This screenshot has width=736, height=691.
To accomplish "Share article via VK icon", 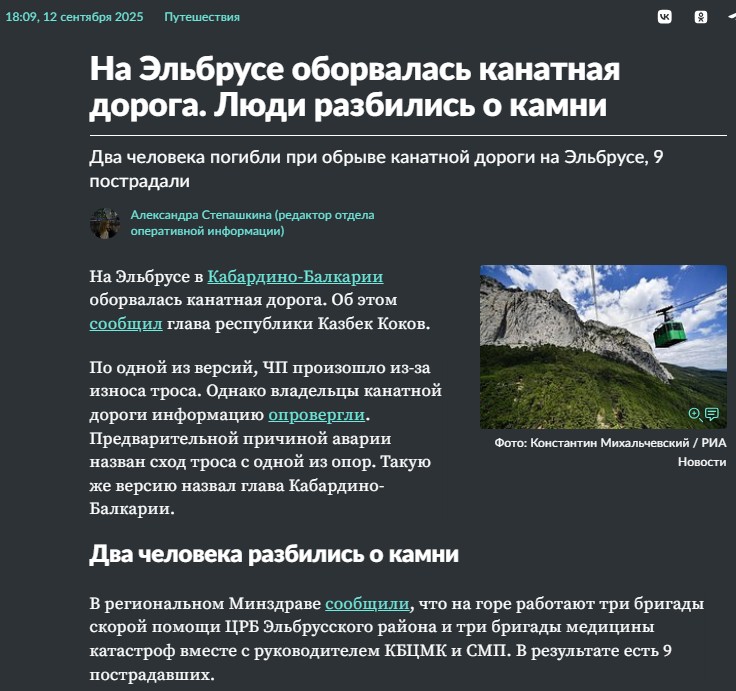I will pos(664,17).
